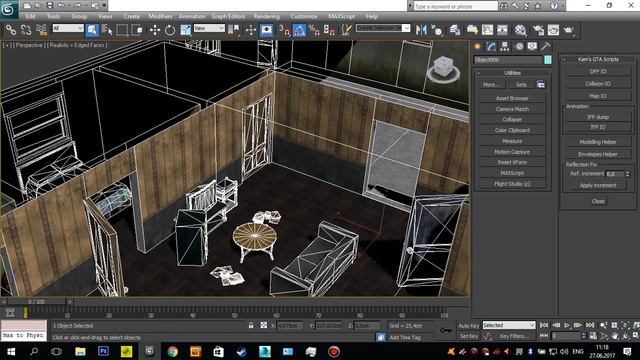This screenshot has height=360, width=640.
Task: Open the Material Editor icon
Action: point(520,30)
